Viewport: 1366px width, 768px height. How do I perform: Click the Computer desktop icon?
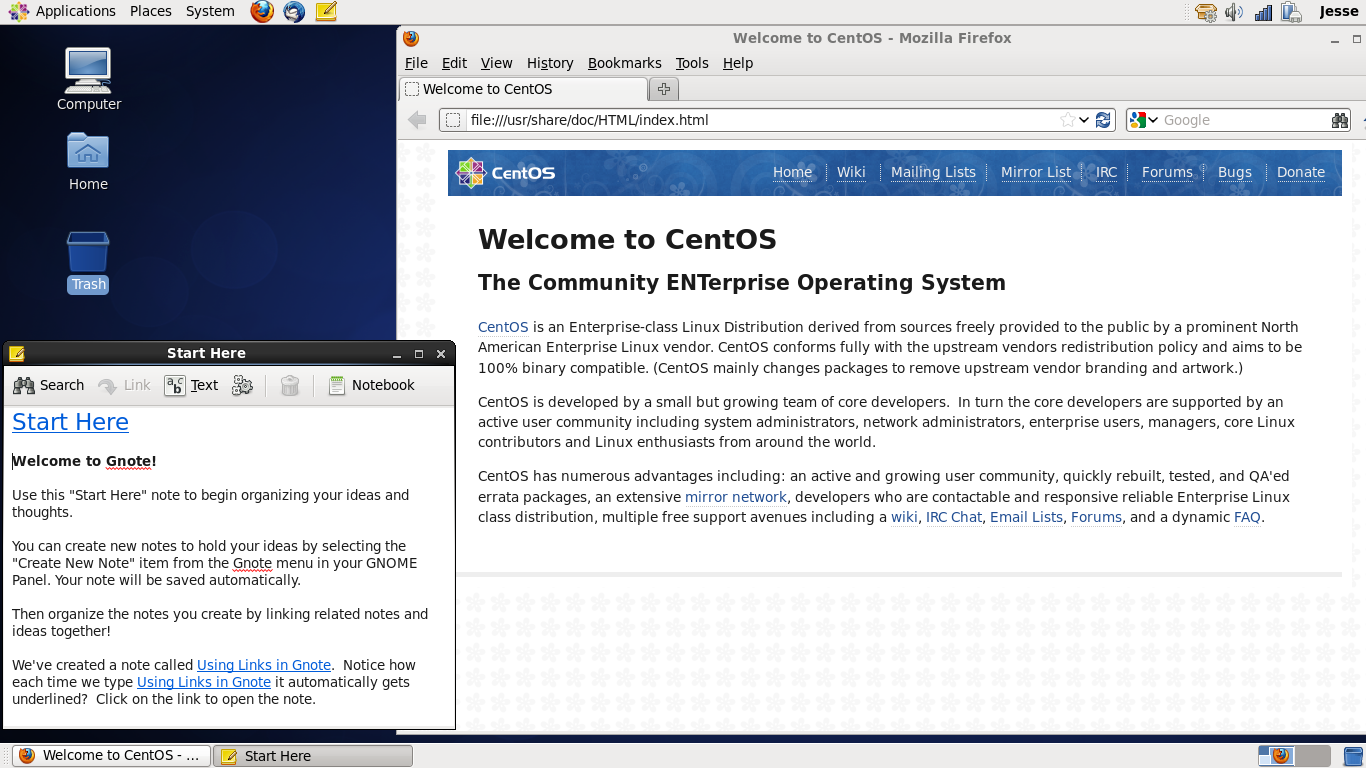(x=88, y=79)
